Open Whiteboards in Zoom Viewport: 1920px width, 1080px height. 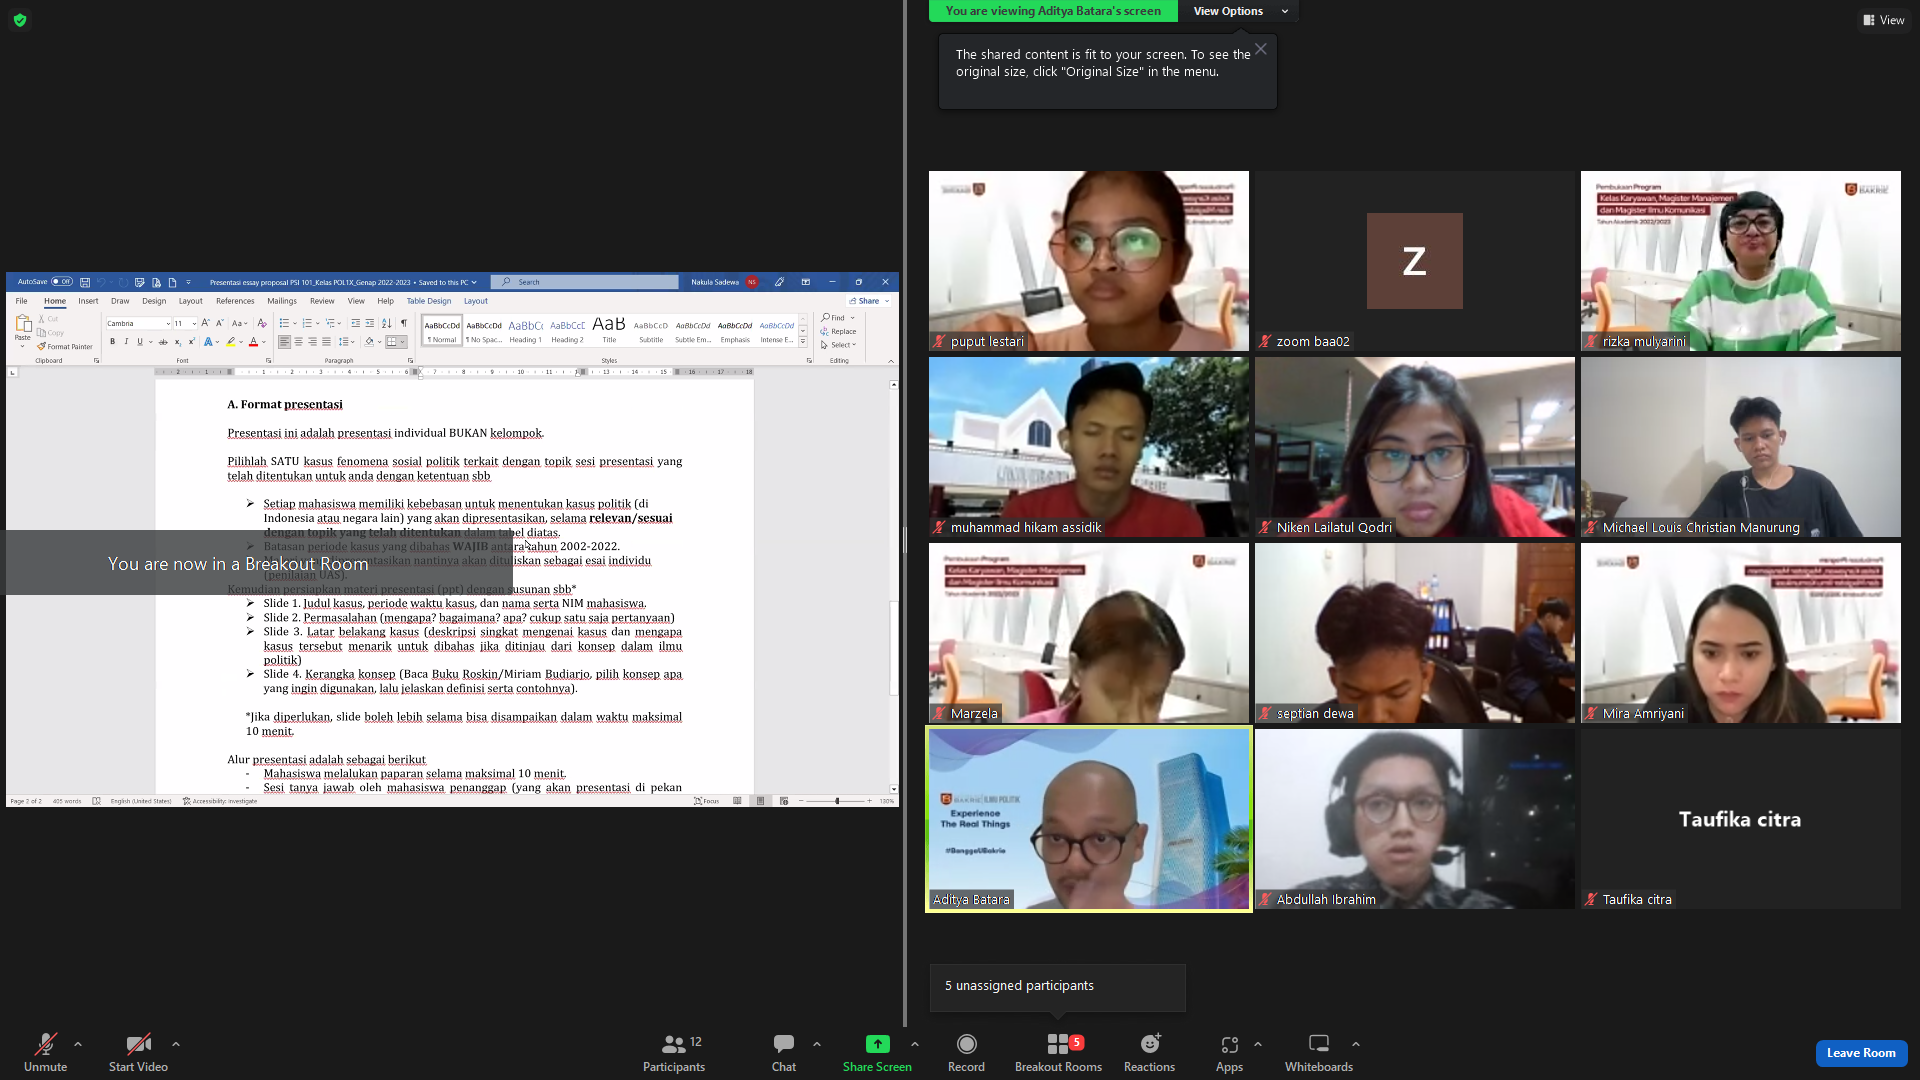tap(1319, 1052)
